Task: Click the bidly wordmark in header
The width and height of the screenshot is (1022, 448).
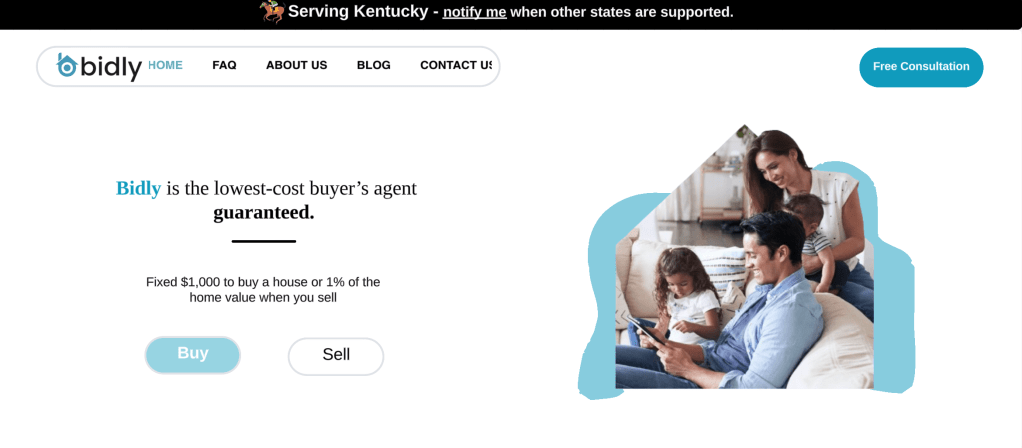Action: 111,66
